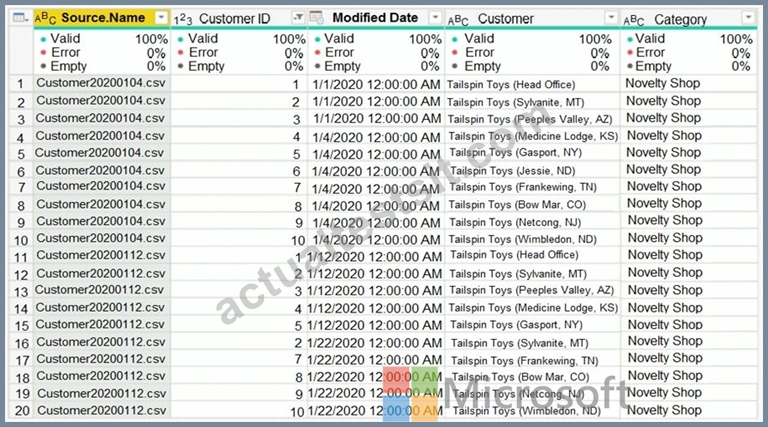Open the Customer column filter dropdown
The height and width of the screenshot is (427, 768).
(x=611, y=18)
